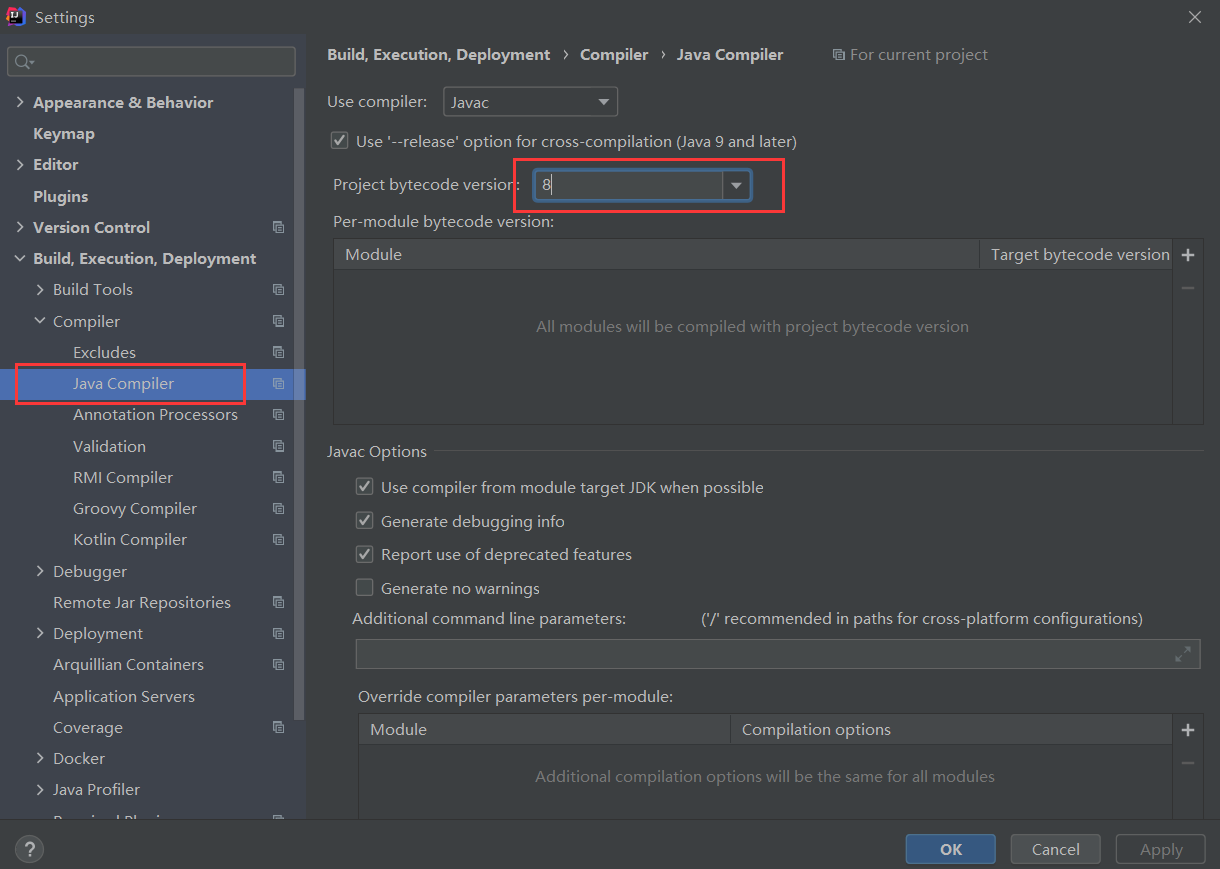Click the For current project icon label
The height and width of the screenshot is (869, 1220).
[x=910, y=55]
